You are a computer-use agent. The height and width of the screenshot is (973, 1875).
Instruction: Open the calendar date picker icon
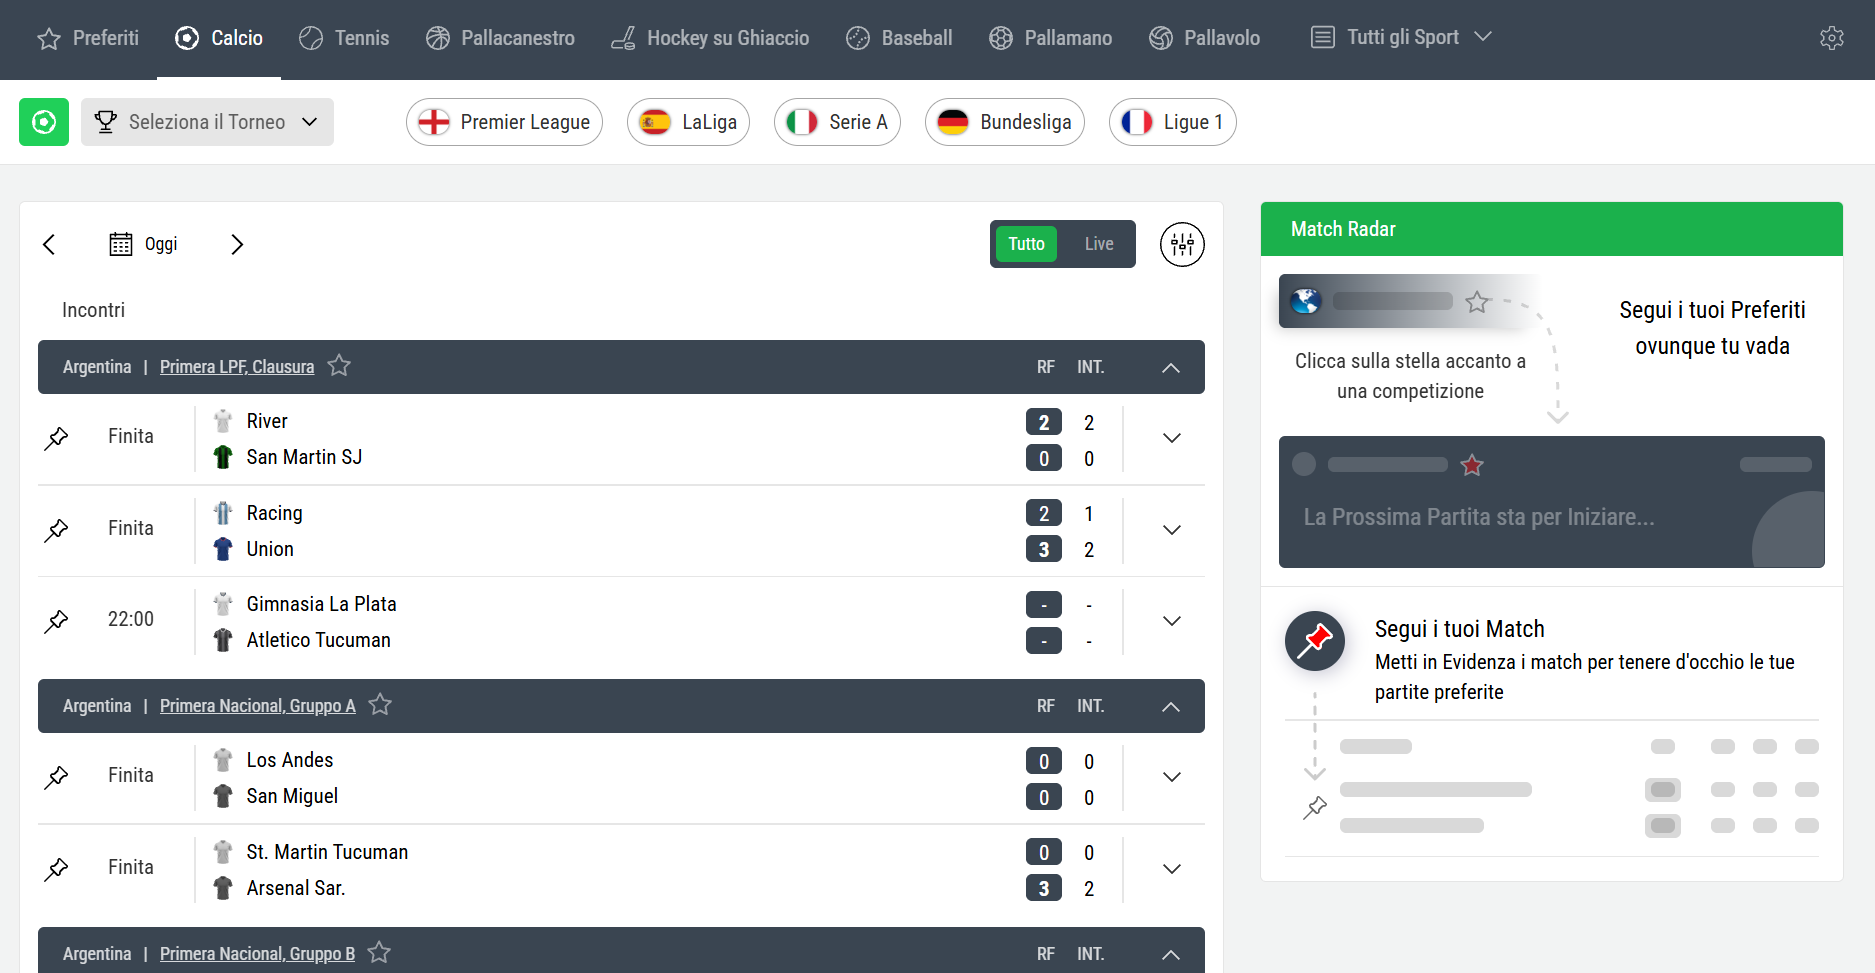(121, 244)
